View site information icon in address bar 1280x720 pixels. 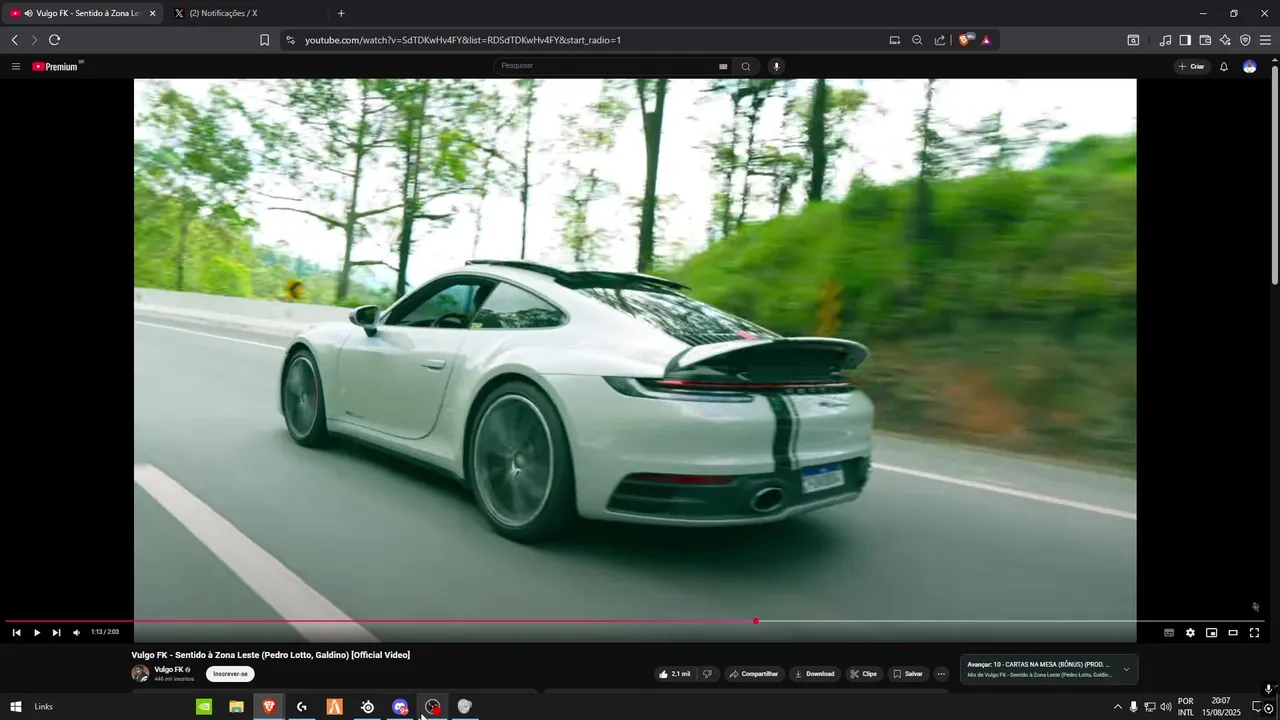click(290, 40)
